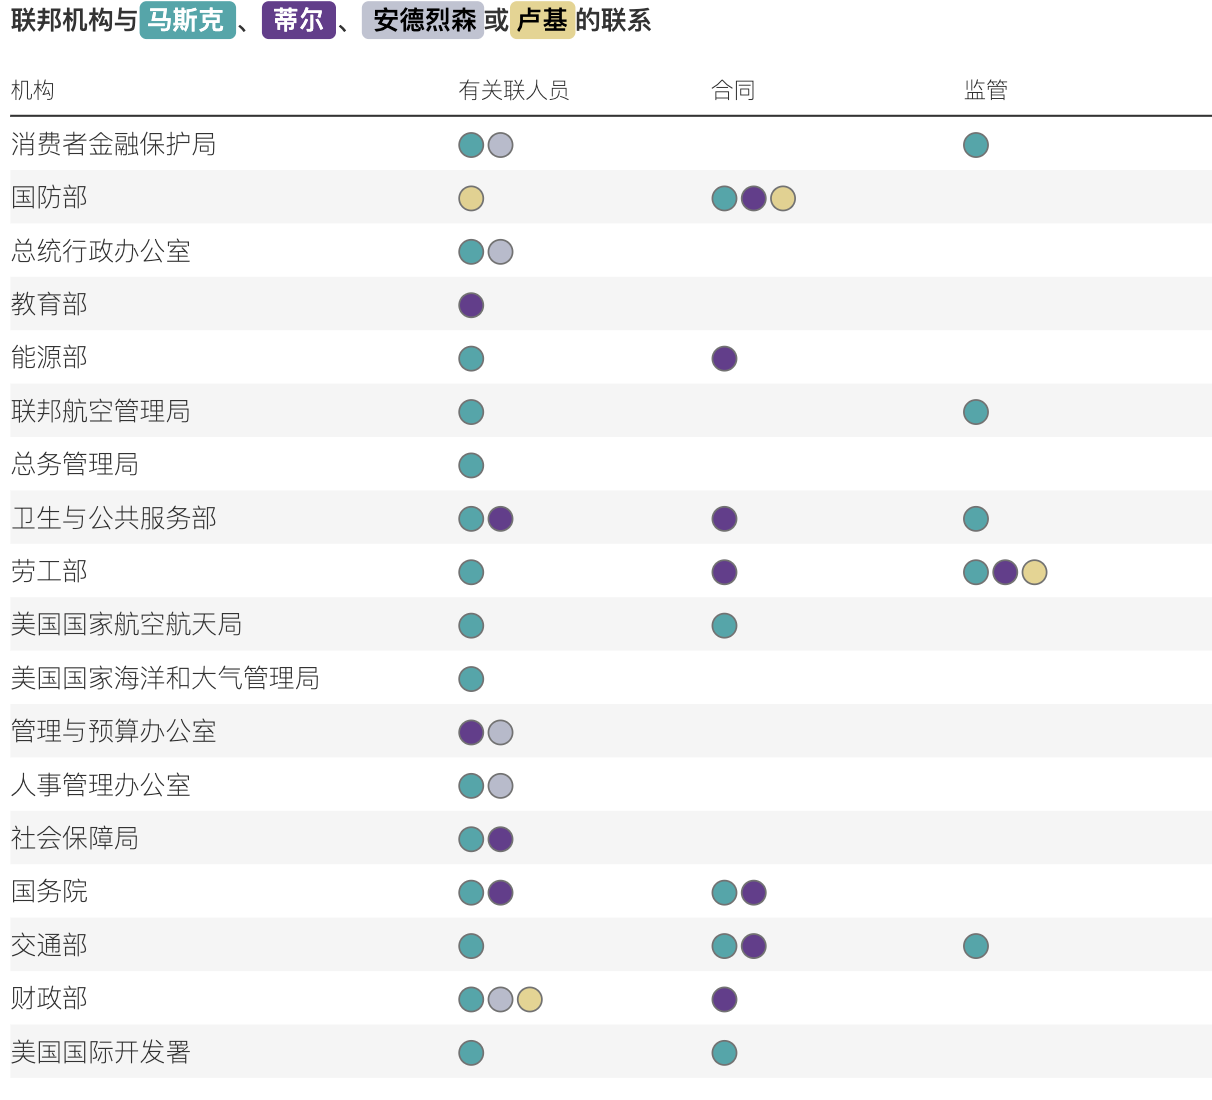Screen dimensions: 1212x1100
Task: Select yellow 合同 dot for 国防部
Action: [783, 198]
